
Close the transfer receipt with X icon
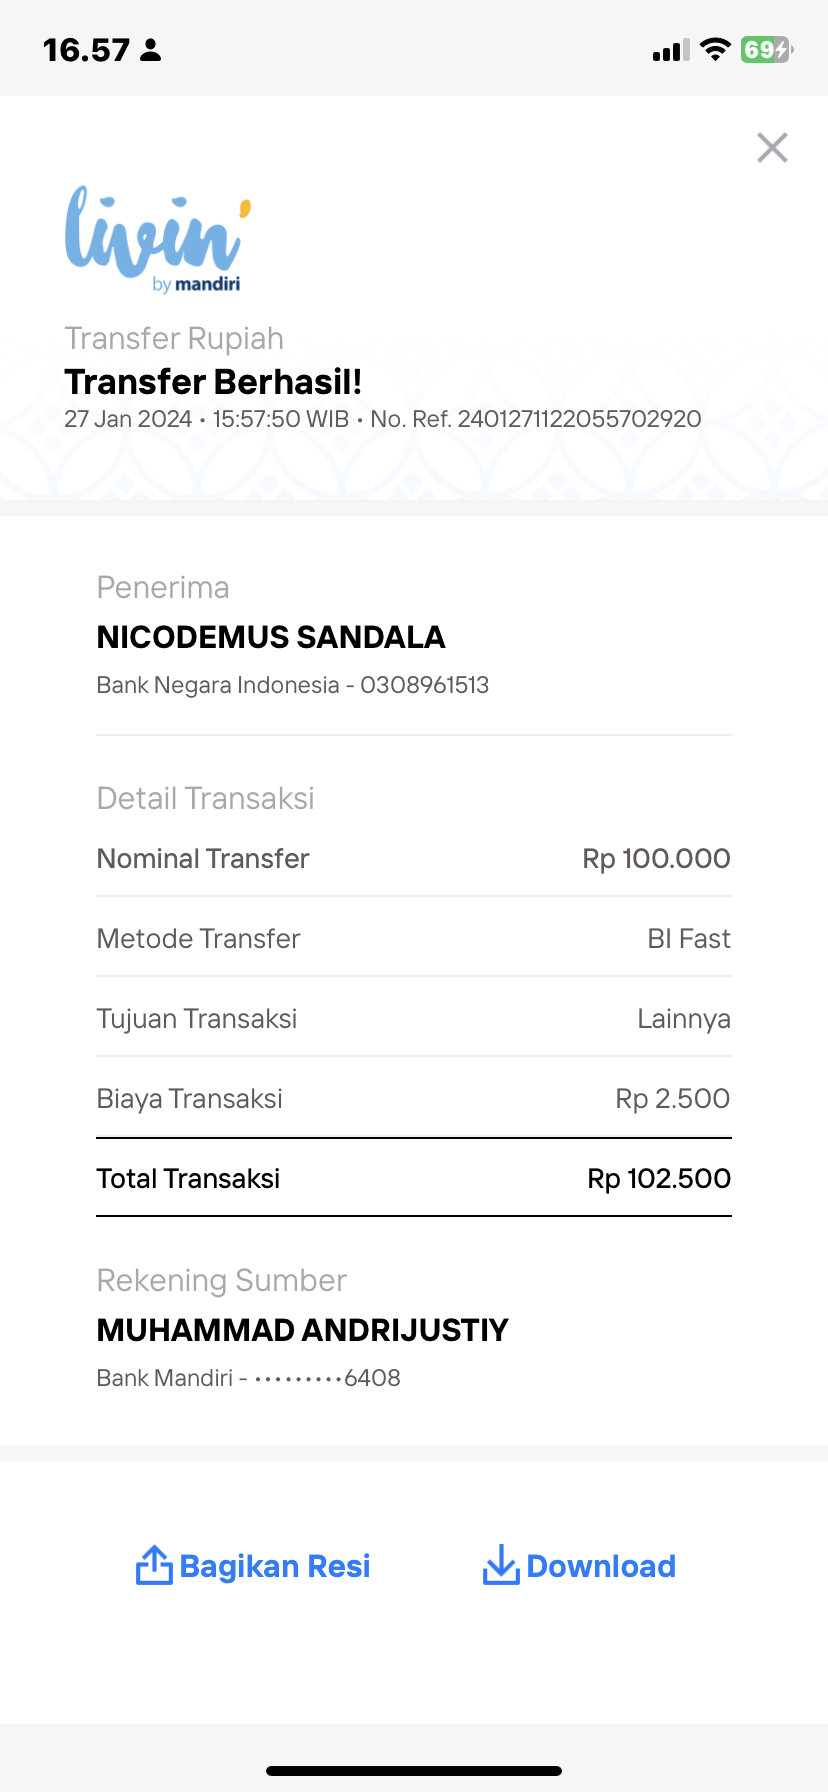pos(772,148)
